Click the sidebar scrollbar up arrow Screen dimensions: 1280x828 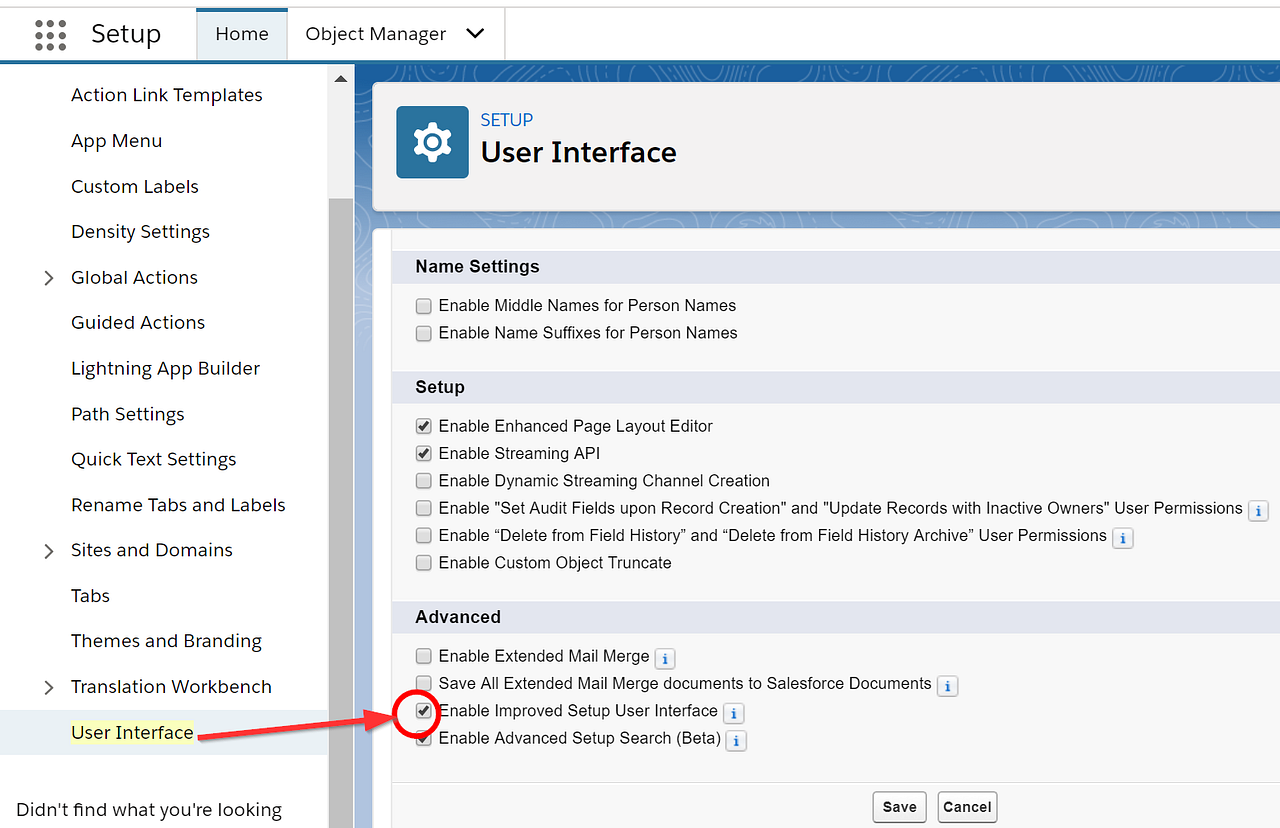pyautogui.click(x=340, y=76)
